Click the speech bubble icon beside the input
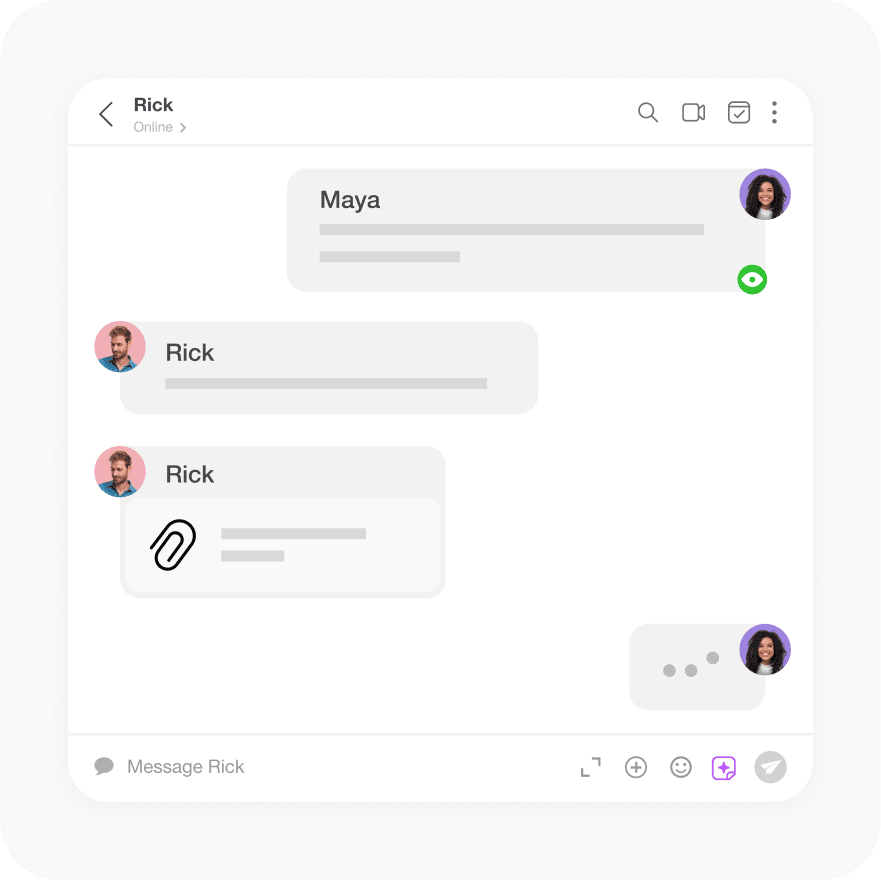Viewport: 881px width, 880px height. click(x=104, y=766)
